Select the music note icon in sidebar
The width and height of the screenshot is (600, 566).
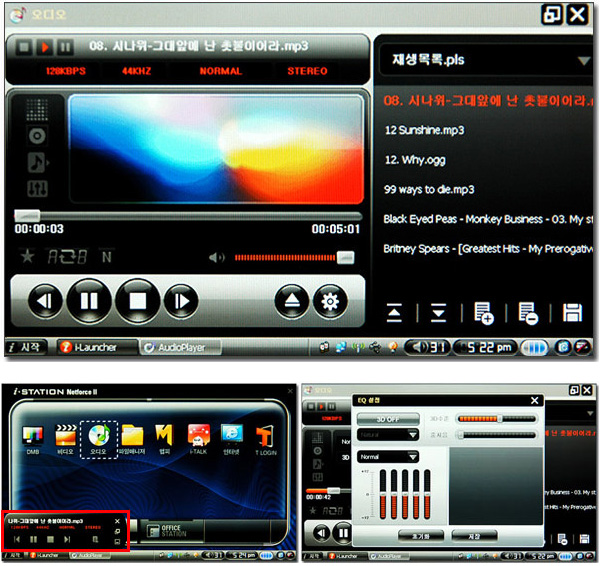click(x=38, y=162)
